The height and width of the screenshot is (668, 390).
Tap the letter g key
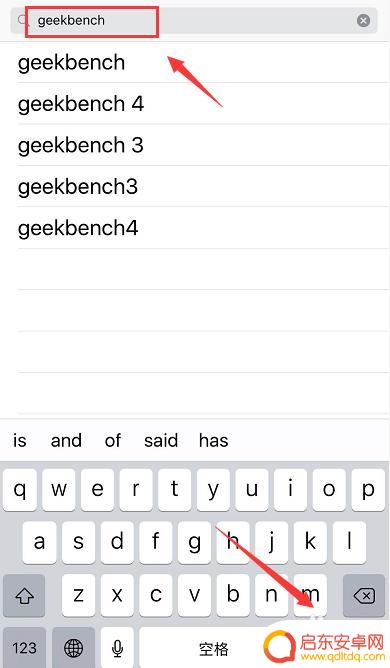pos(194,542)
